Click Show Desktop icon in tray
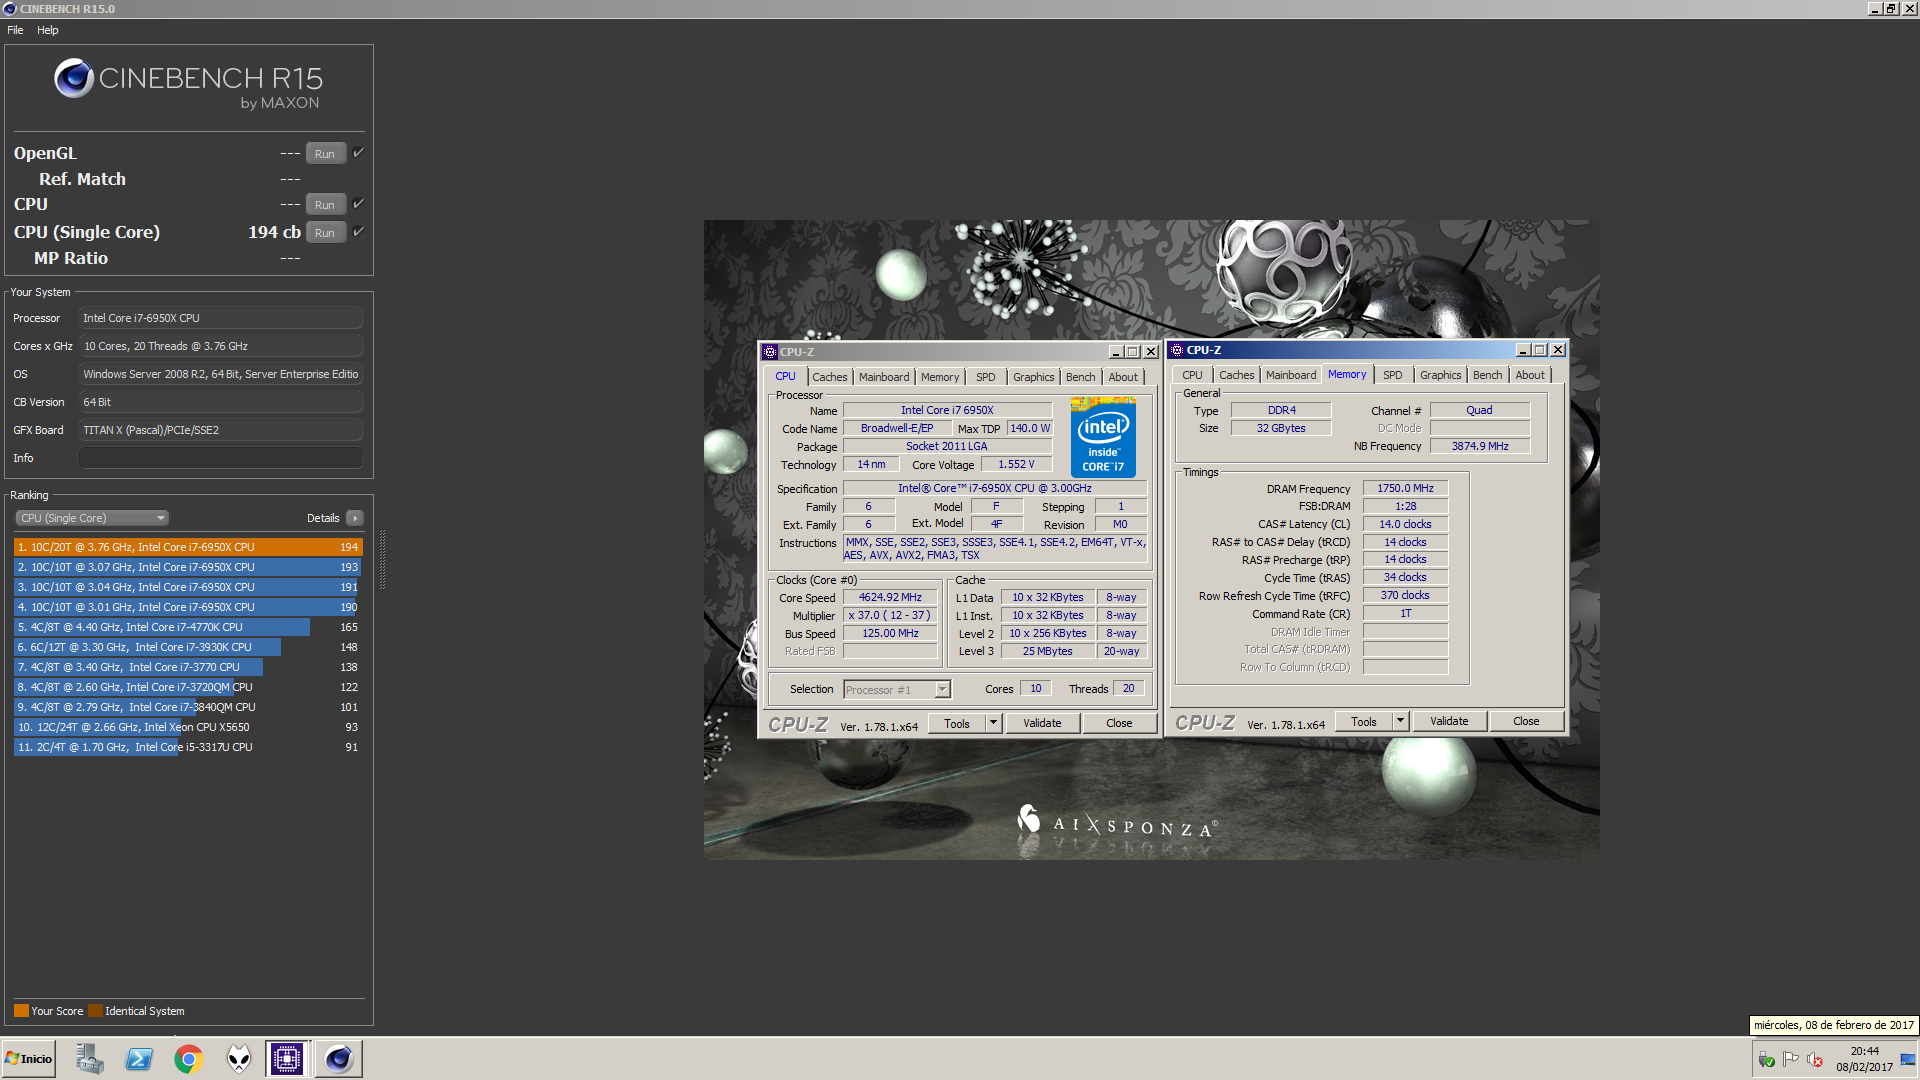This screenshot has width=1920, height=1080. click(x=1908, y=1058)
